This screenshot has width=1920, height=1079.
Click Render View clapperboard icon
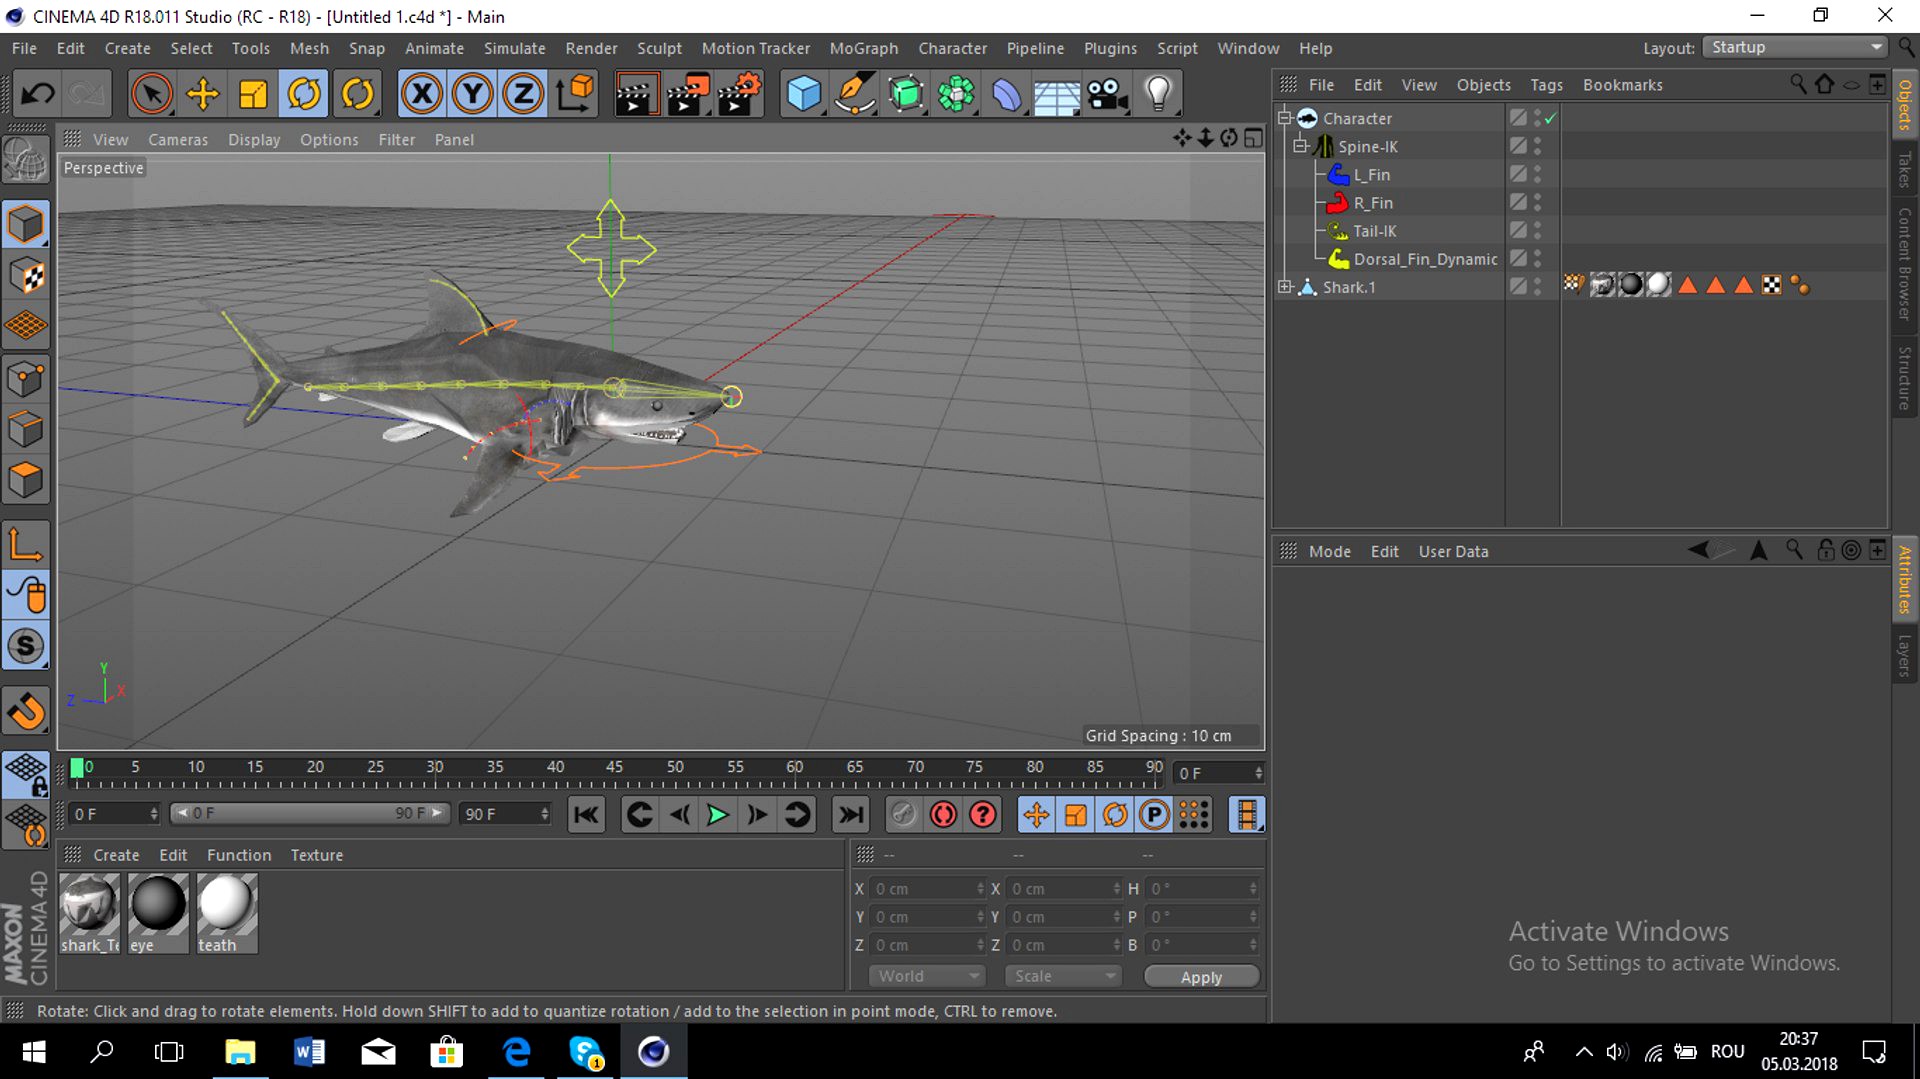point(636,94)
